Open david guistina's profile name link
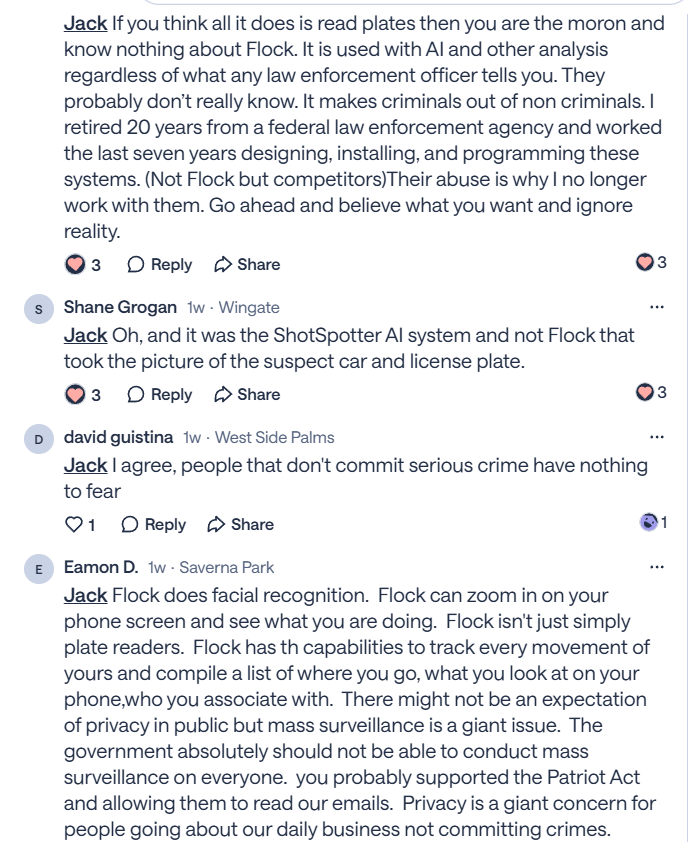690x842 pixels. (118, 437)
